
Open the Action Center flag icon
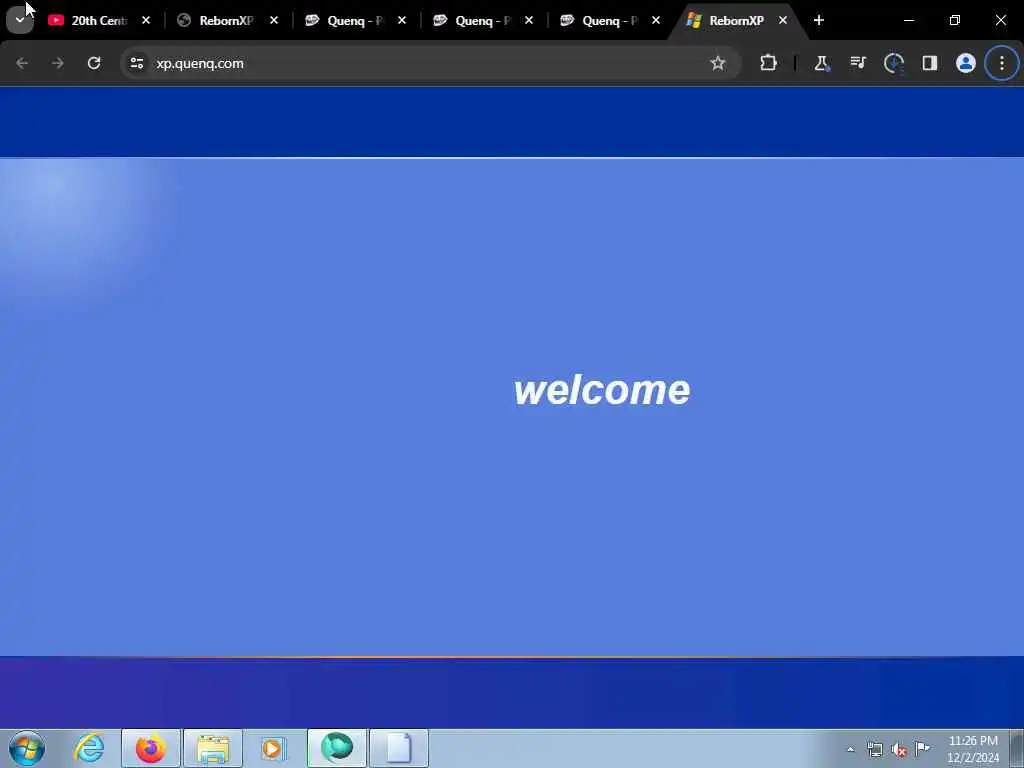point(922,749)
